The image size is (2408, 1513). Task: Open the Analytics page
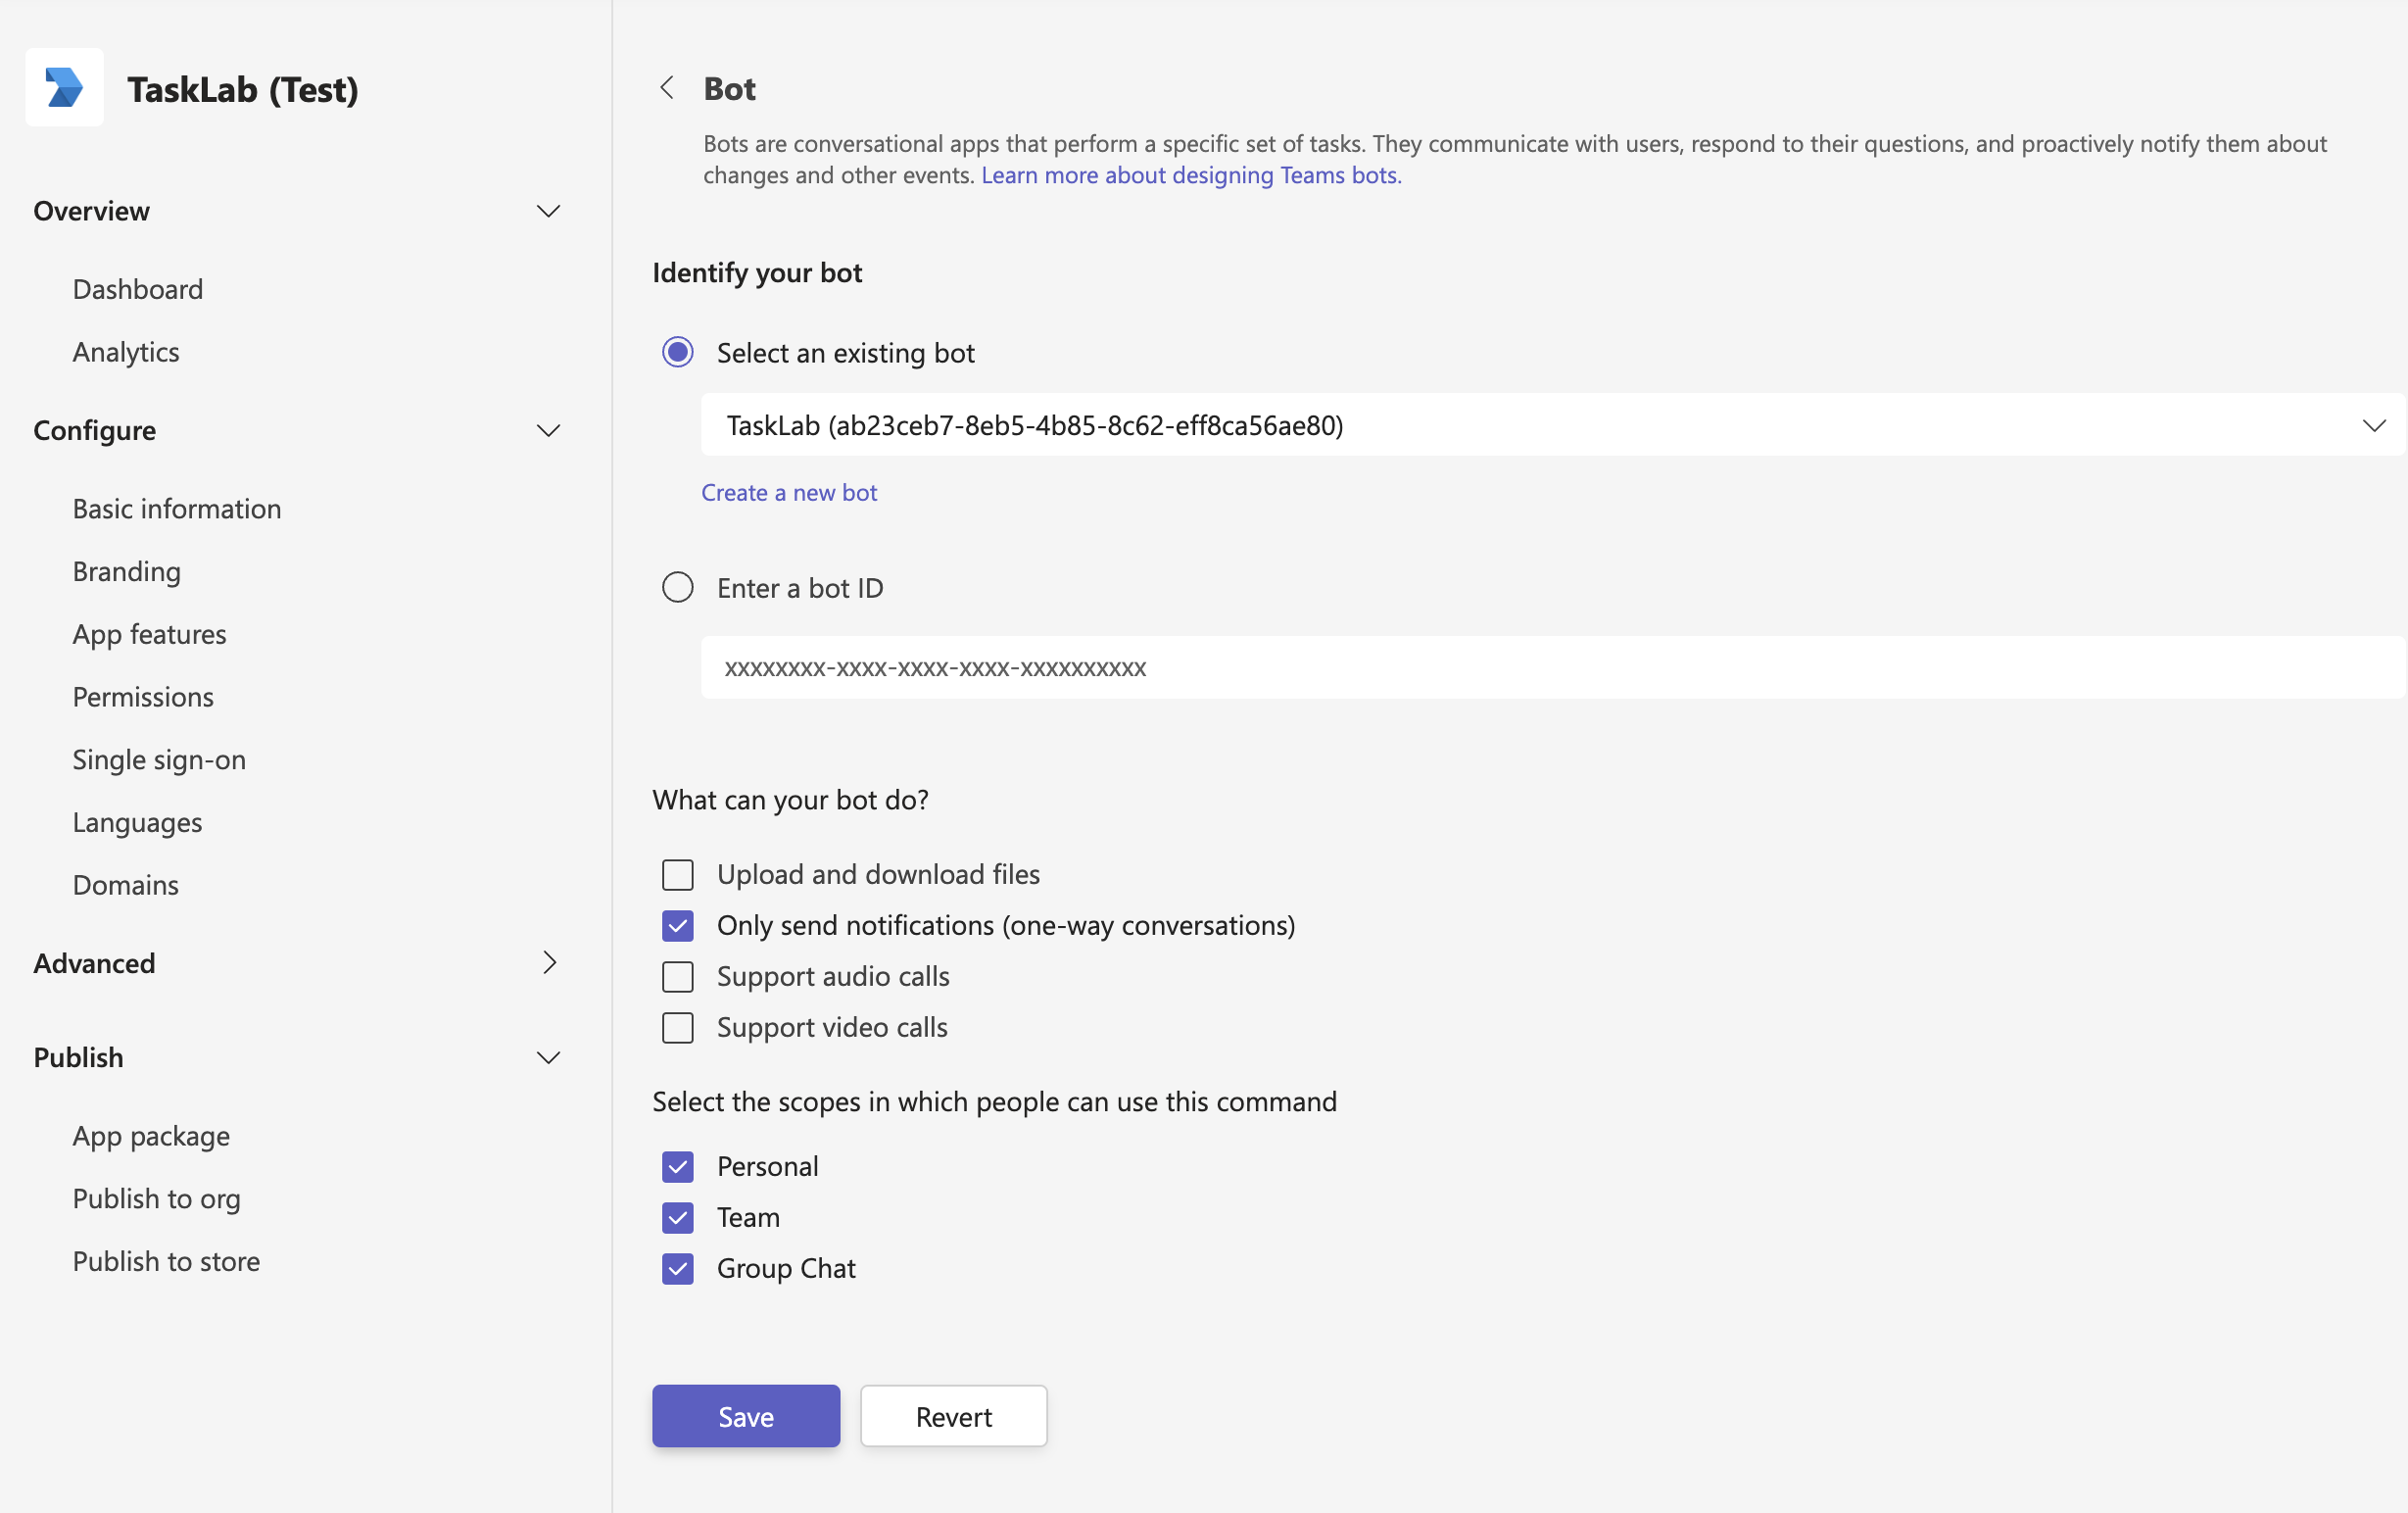click(126, 351)
